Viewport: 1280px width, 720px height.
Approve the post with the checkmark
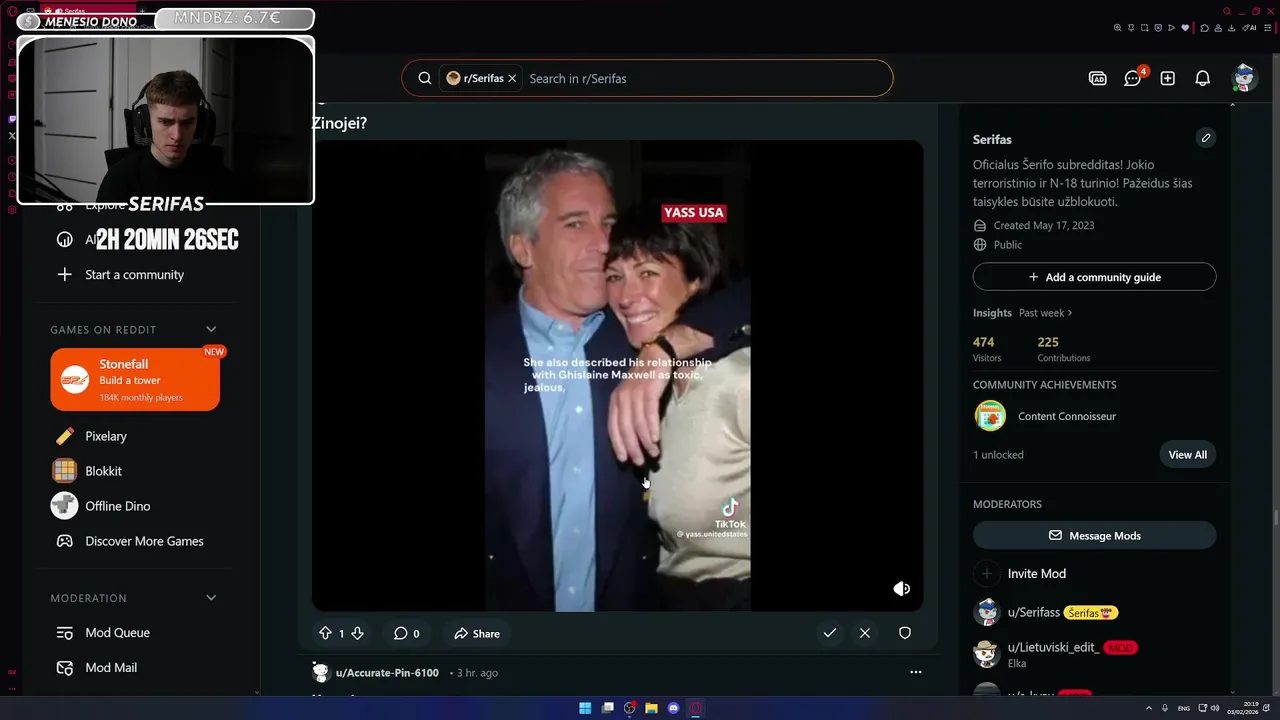click(x=830, y=633)
